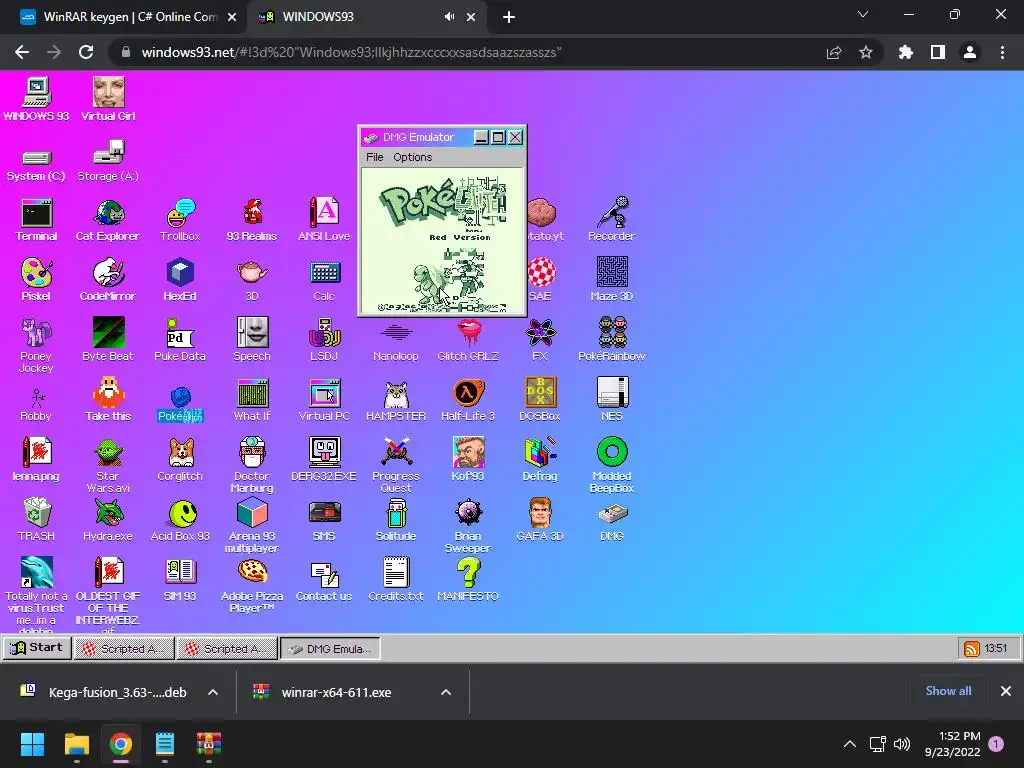The width and height of the screenshot is (1024, 768).
Task: Click Show all downloads link
Action: point(948,691)
